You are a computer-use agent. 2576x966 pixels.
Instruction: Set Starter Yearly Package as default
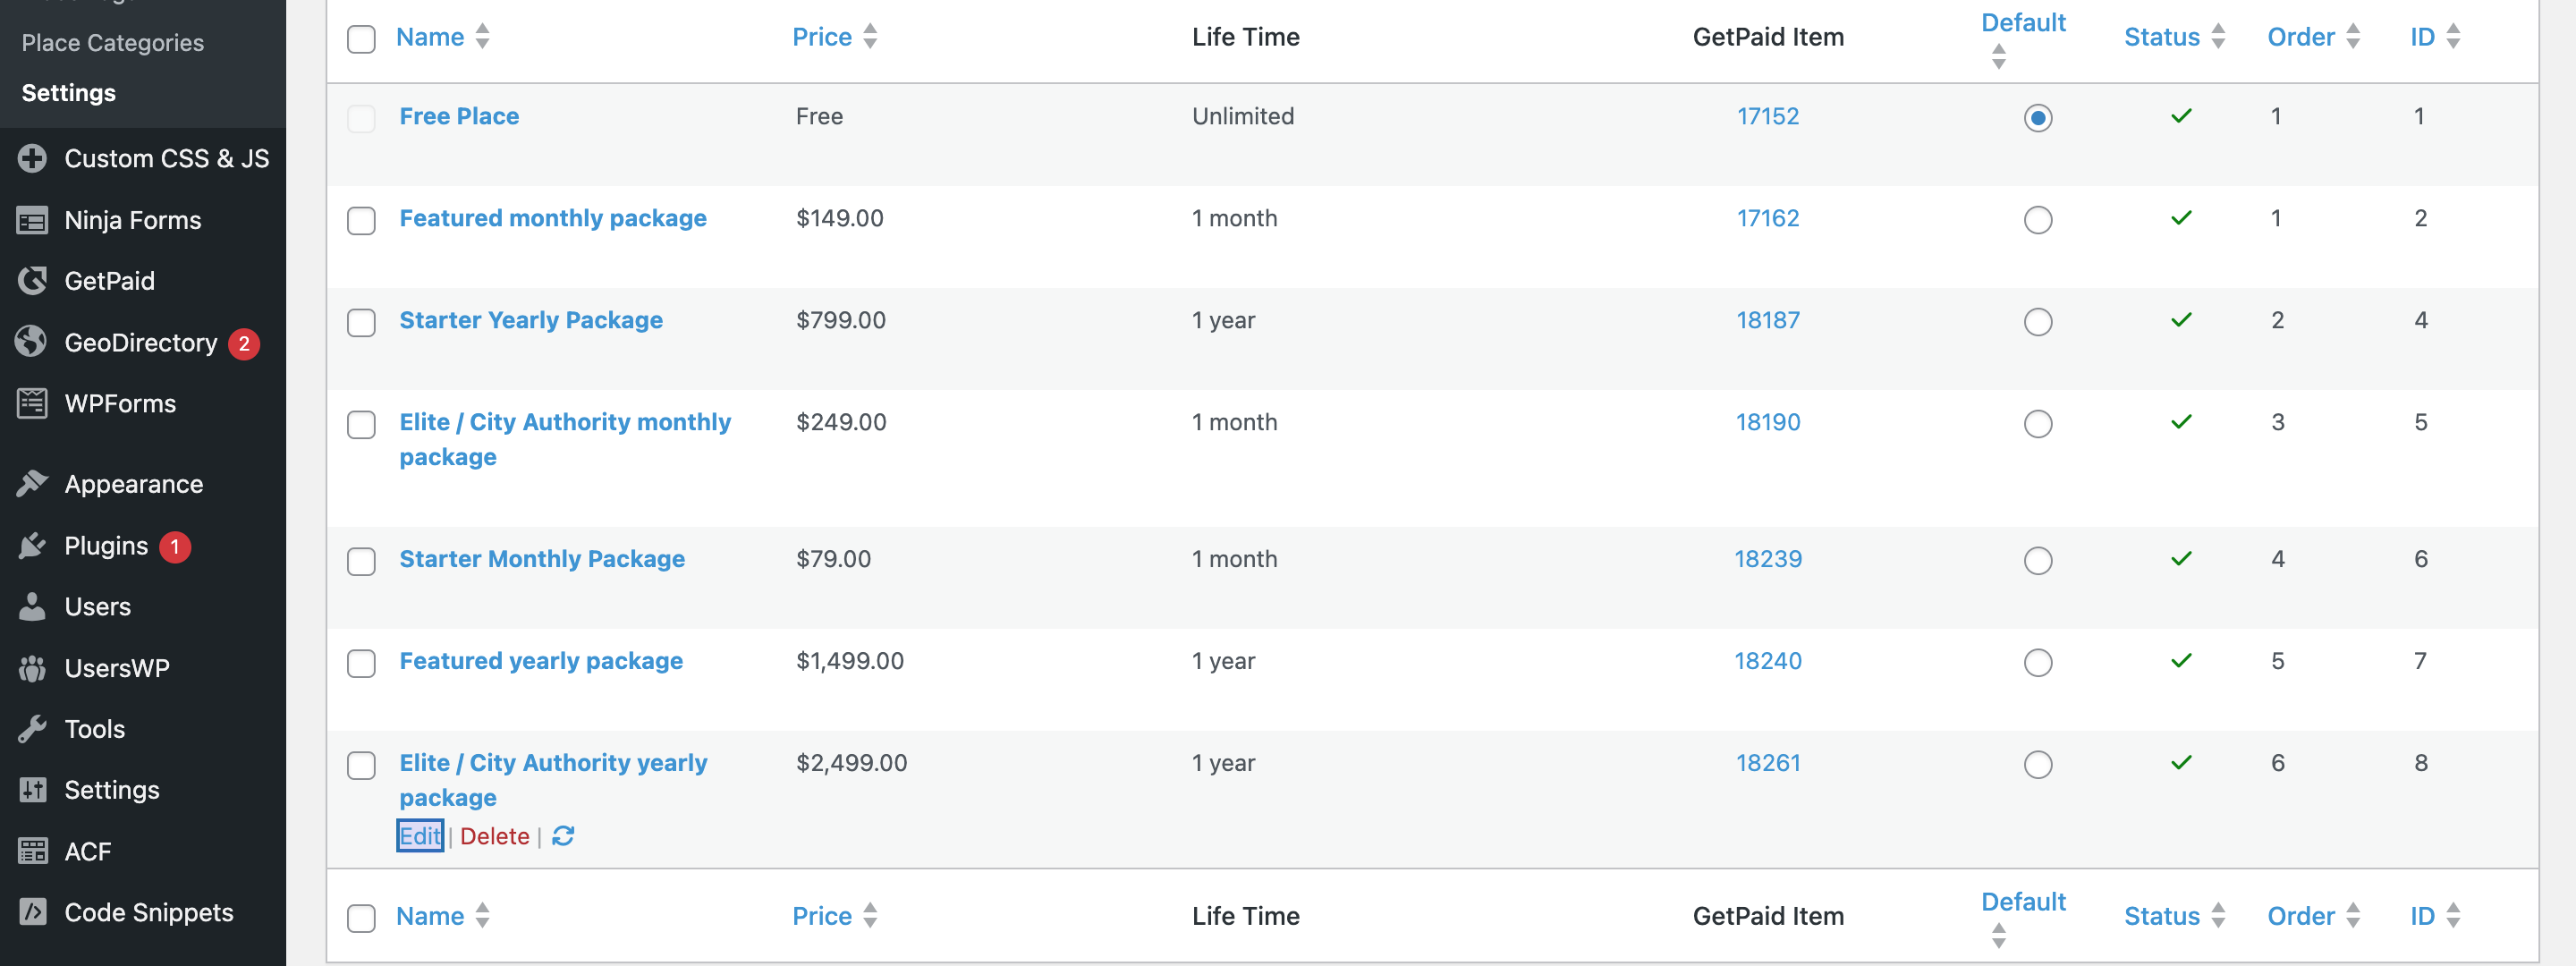(2037, 322)
